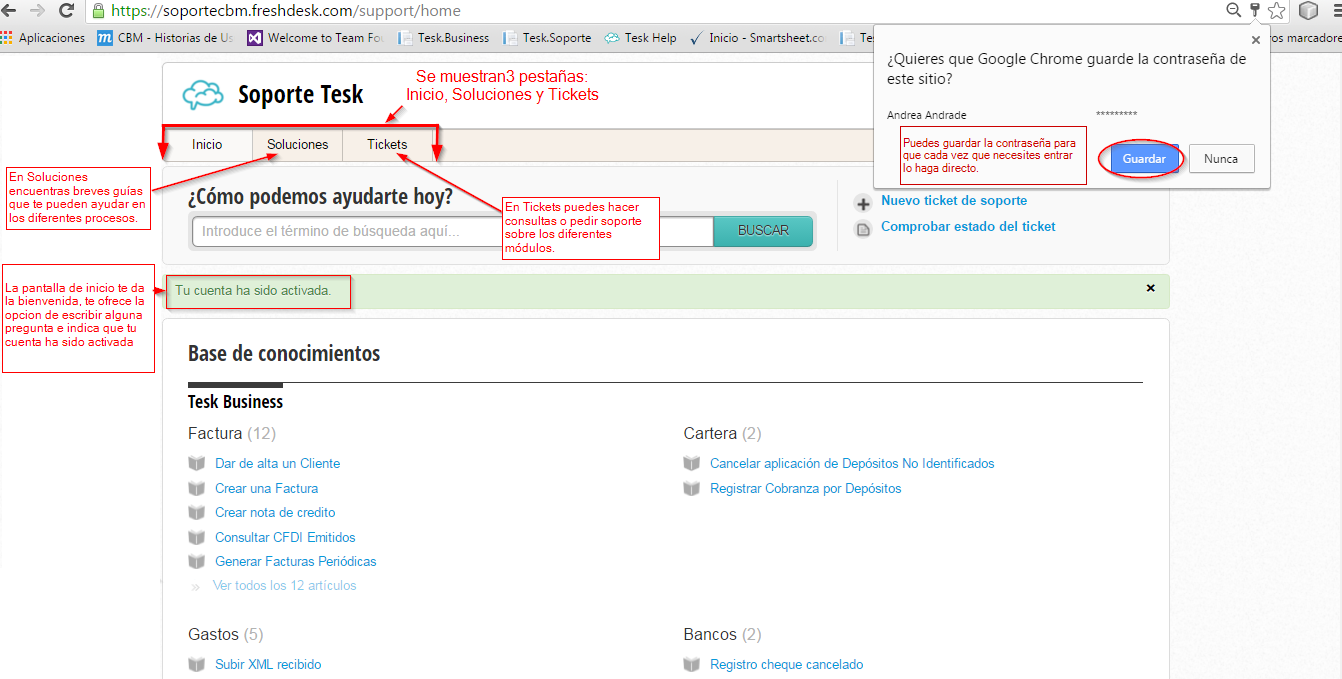This screenshot has width=1342, height=679.
Task: Switch to the Soluciones tab
Action: click(x=297, y=144)
